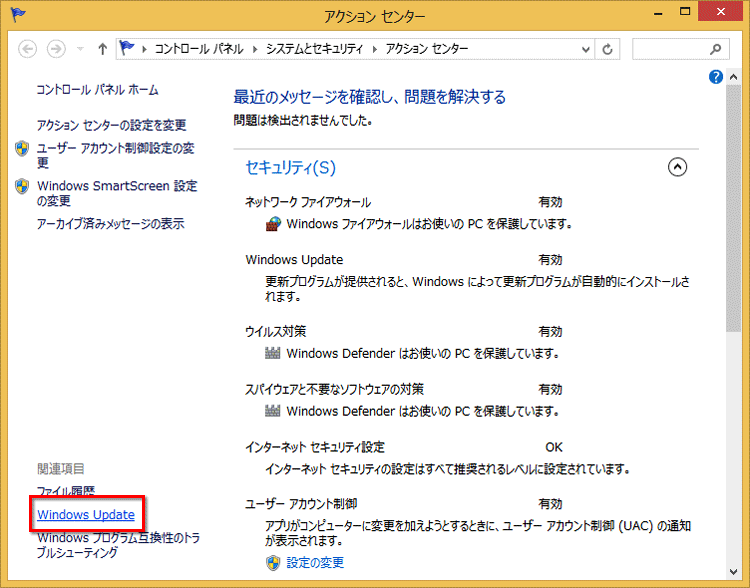Click the up one level arrow
Image resolution: width=750 pixels, height=588 pixels.
(x=102, y=49)
